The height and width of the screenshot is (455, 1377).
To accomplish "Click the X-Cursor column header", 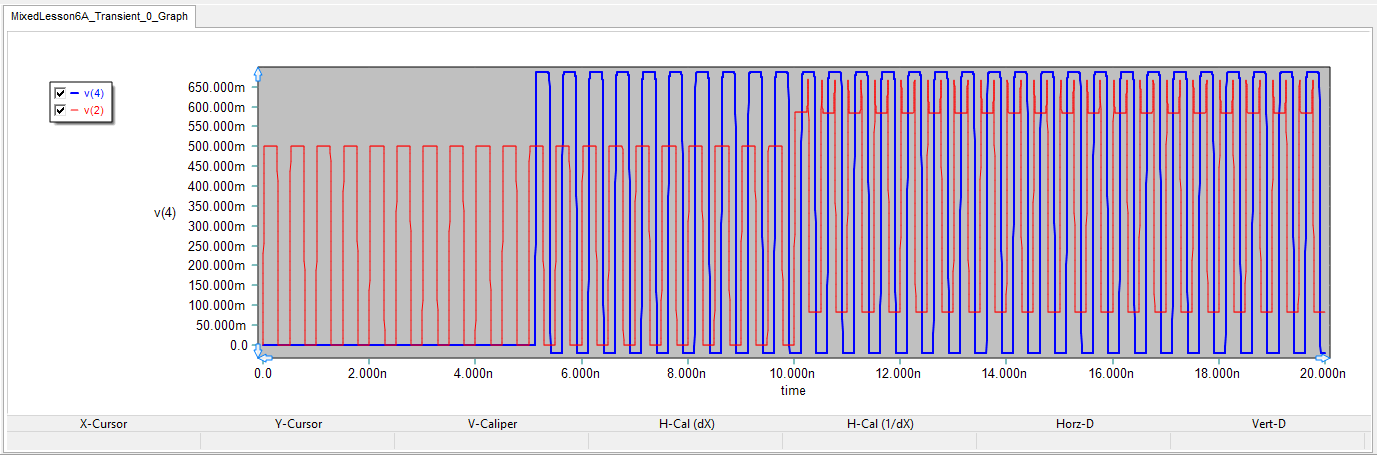I will click(103, 424).
